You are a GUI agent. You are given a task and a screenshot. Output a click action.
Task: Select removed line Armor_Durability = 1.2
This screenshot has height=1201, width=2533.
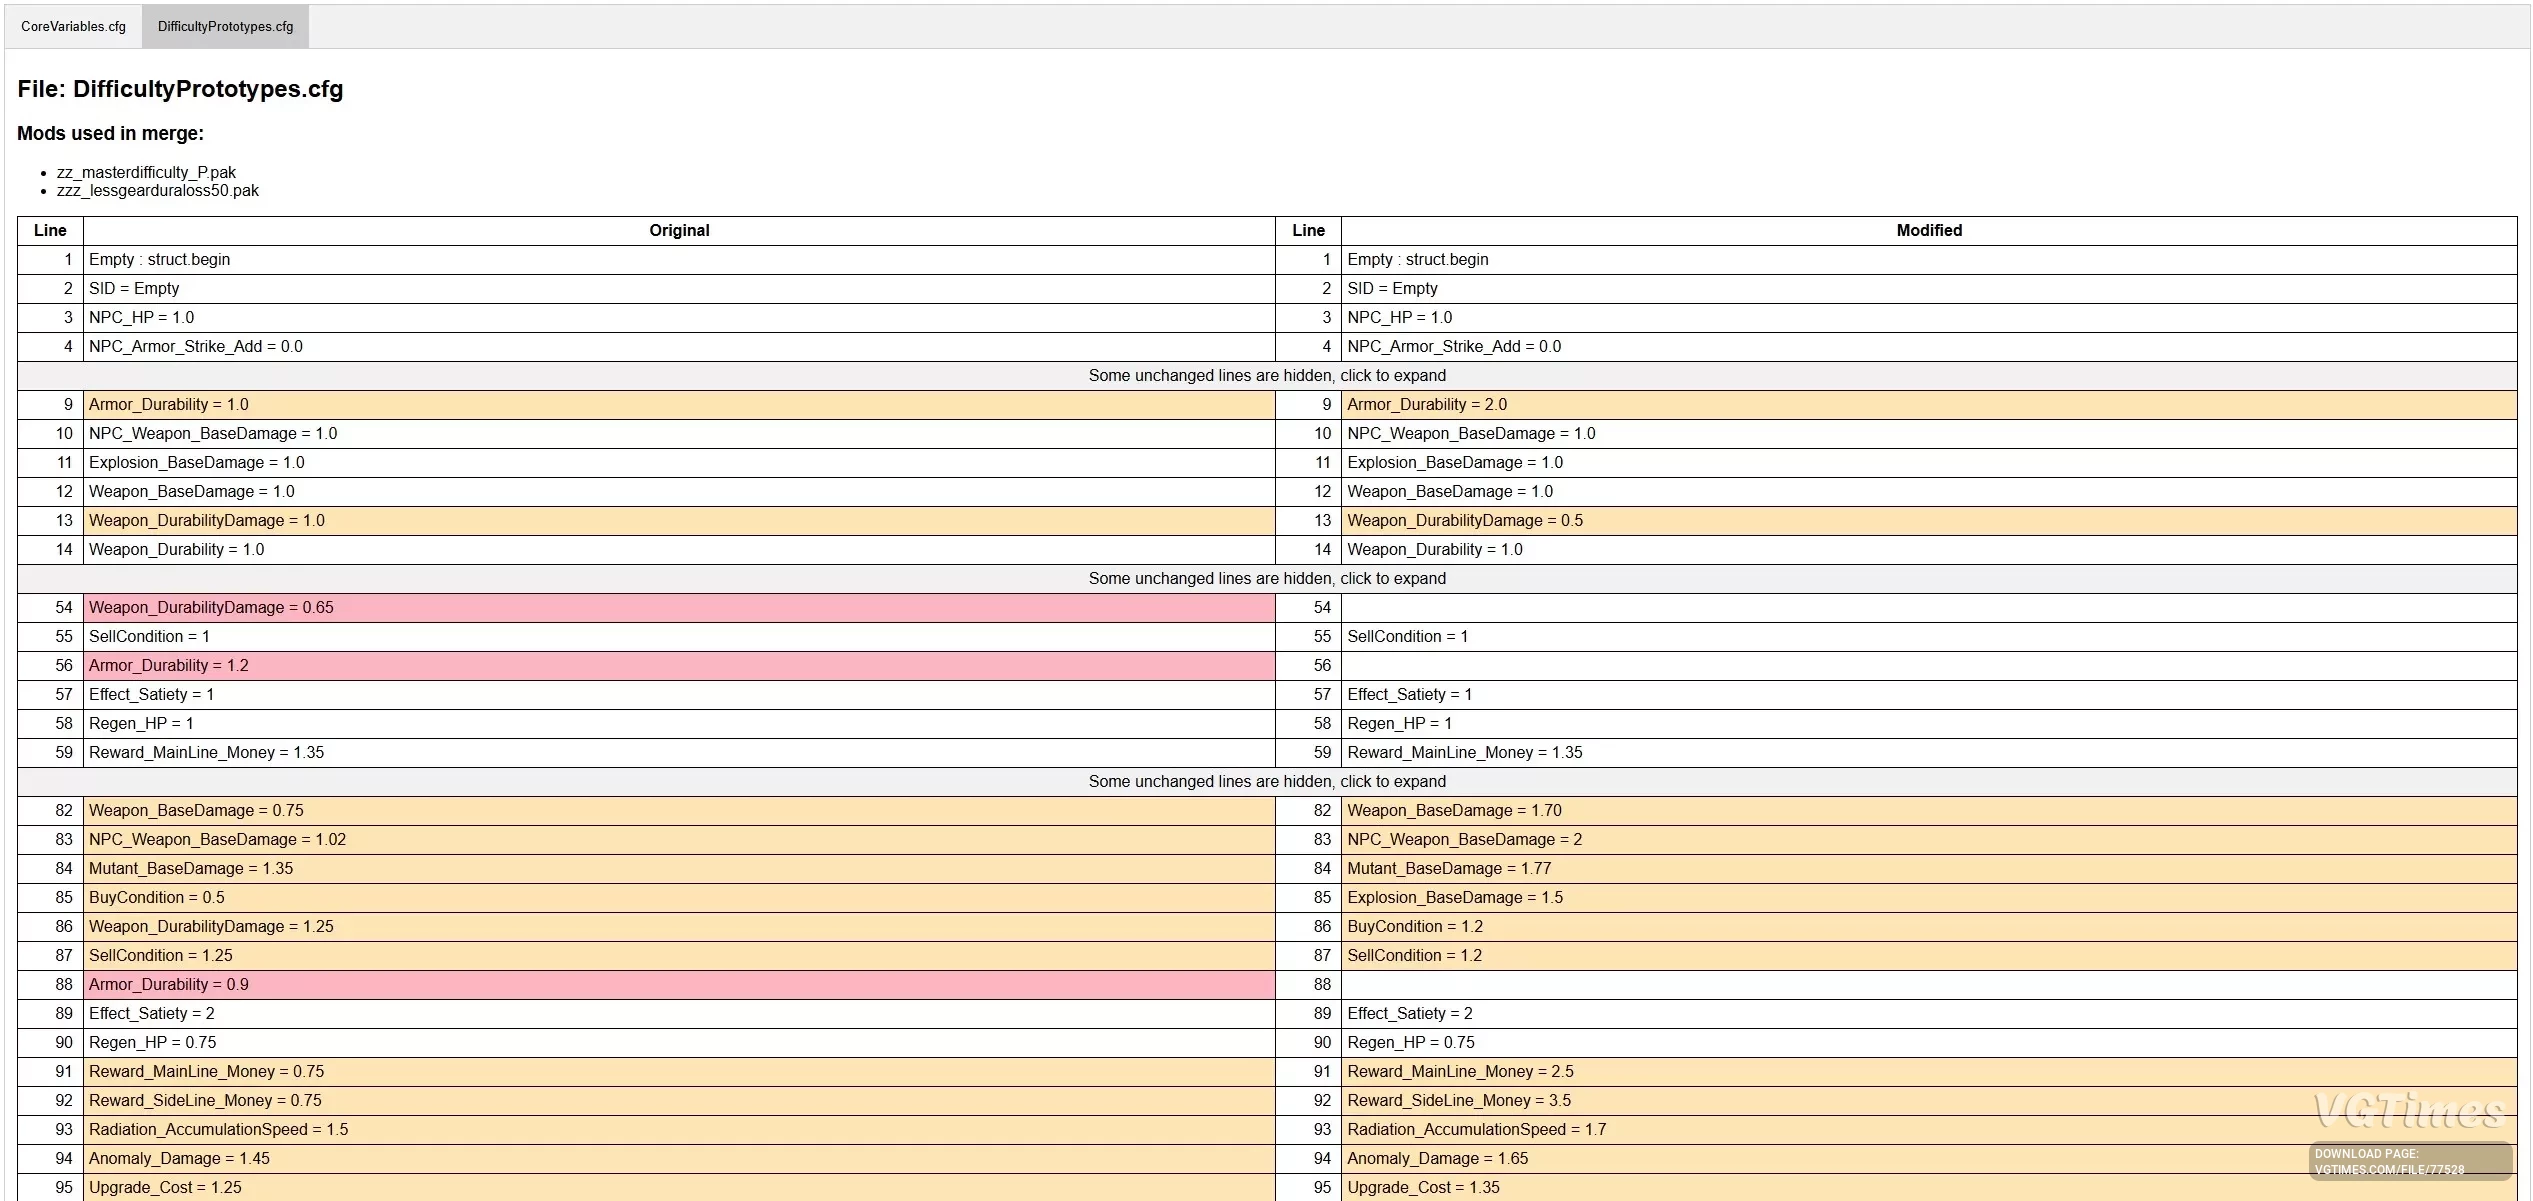169,666
